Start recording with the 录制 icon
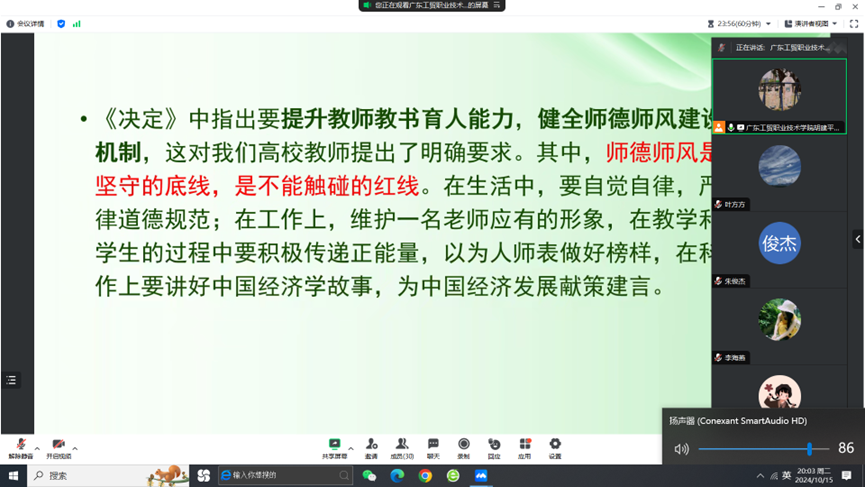 463,446
